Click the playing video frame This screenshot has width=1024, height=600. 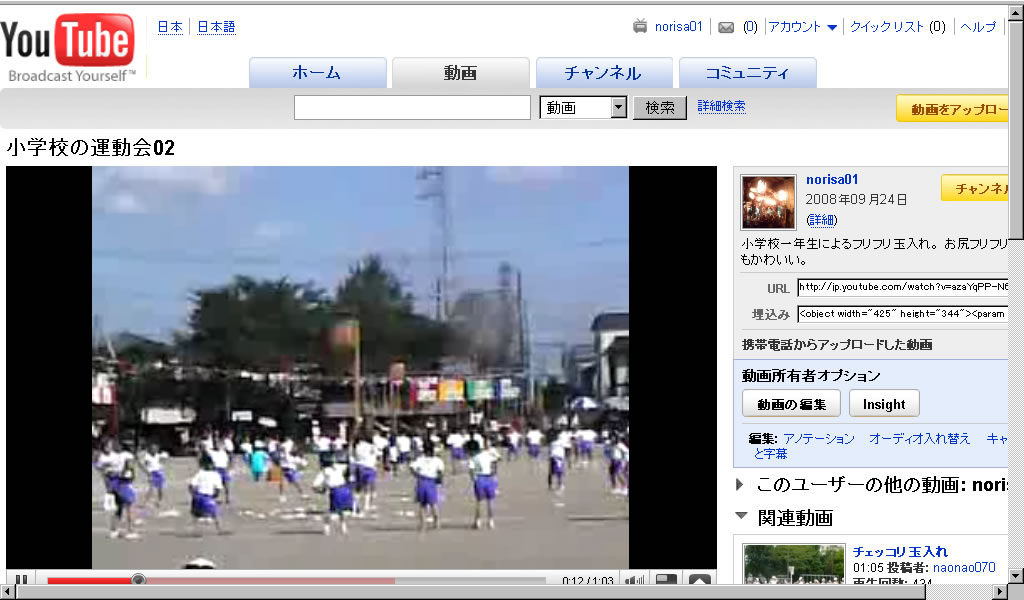(360, 368)
